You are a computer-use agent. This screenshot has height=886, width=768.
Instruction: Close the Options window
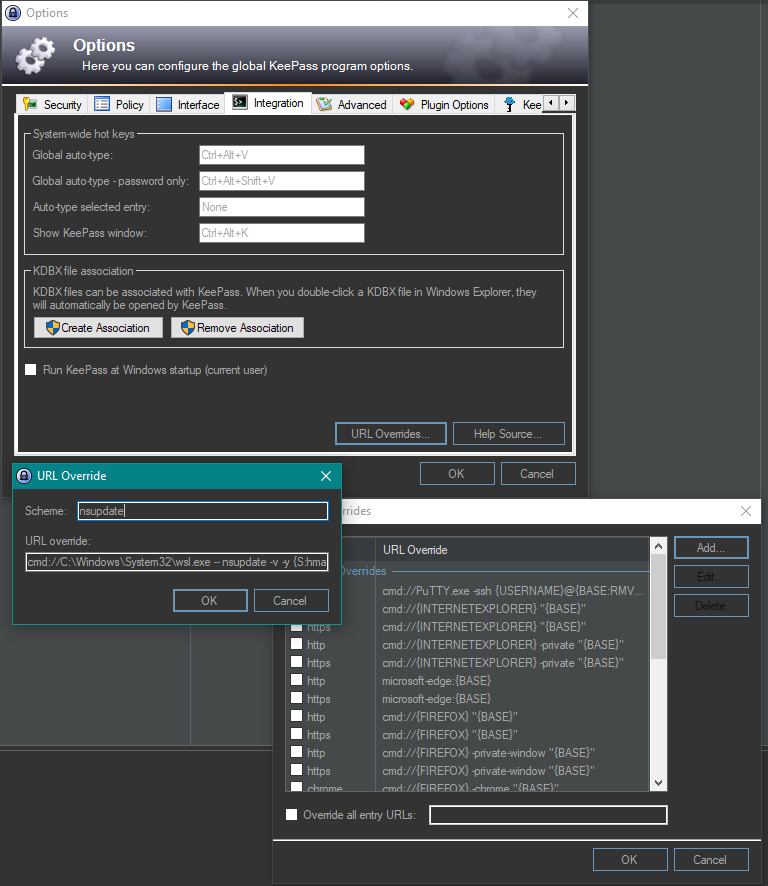573,13
